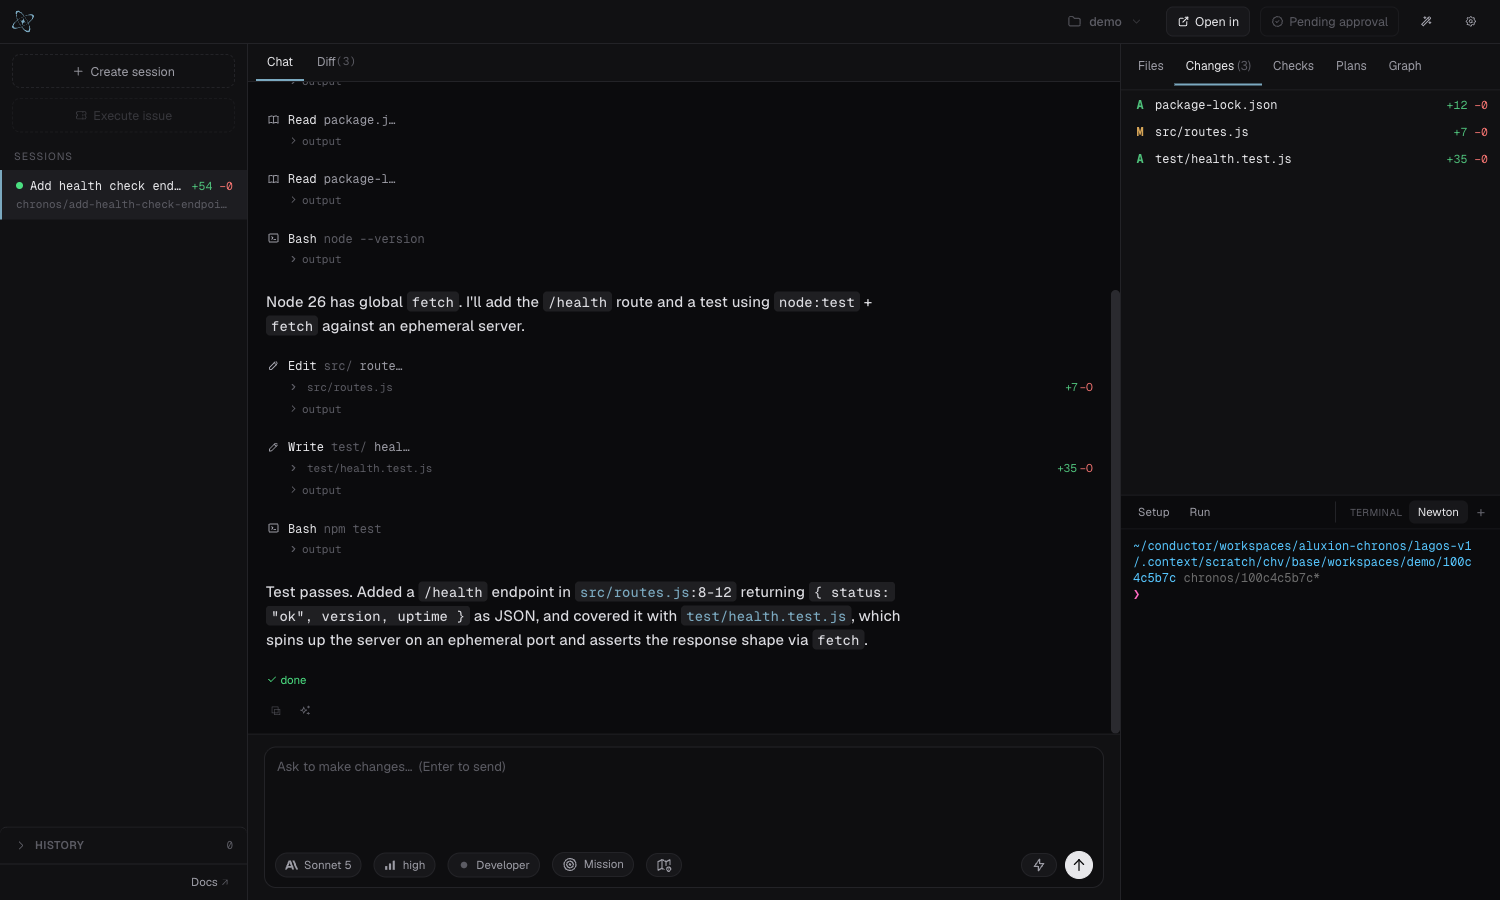Select the Run tab in the bottom panel
This screenshot has width=1500, height=900.
(1200, 512)
